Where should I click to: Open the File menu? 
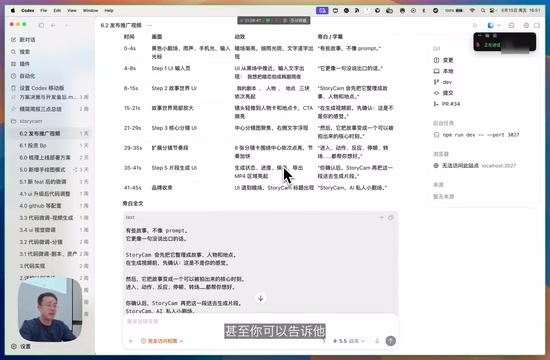pos(43,11)
